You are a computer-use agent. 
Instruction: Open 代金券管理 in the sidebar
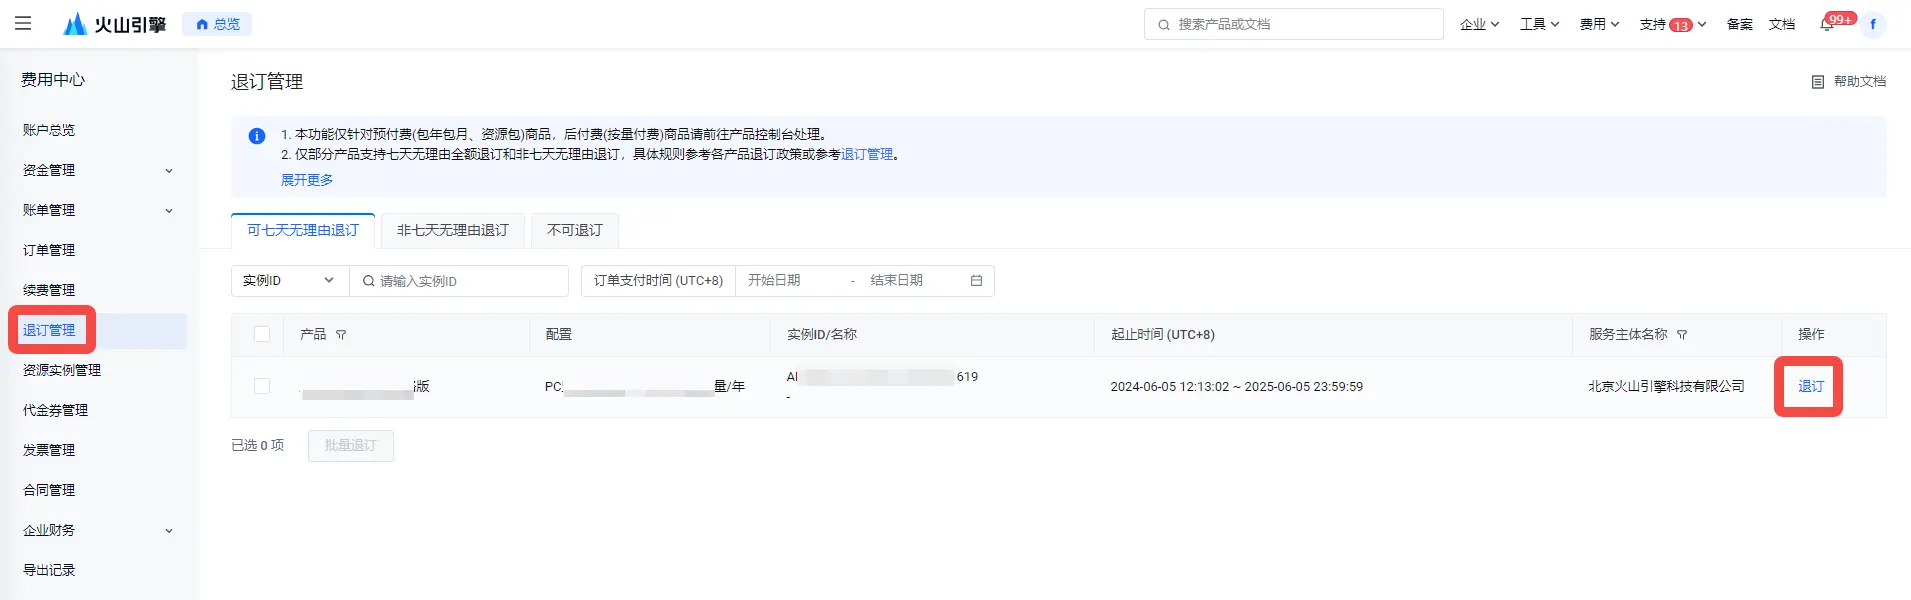(x=56, y=410)
